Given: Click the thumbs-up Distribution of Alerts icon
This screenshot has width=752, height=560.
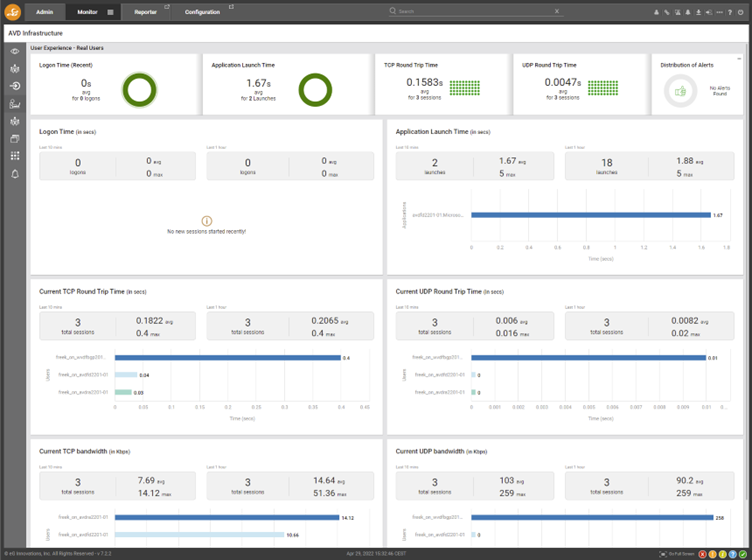Looking at the screenshot, I should (x=680, y=91).
